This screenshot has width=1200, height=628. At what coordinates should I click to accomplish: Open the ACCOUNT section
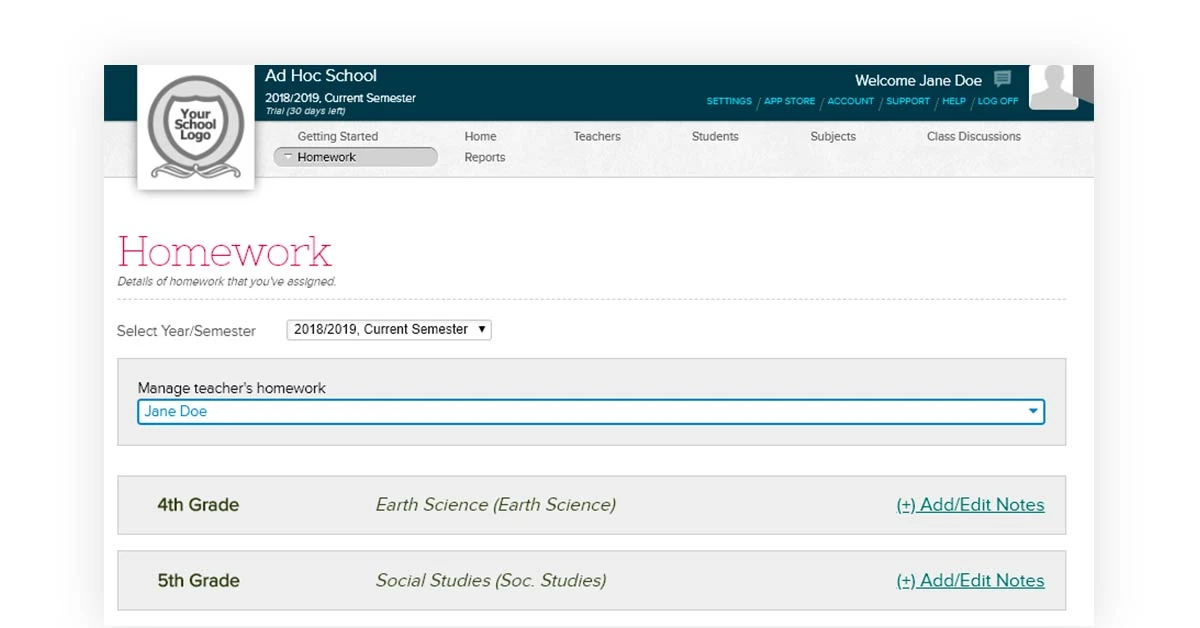[850, 101]
